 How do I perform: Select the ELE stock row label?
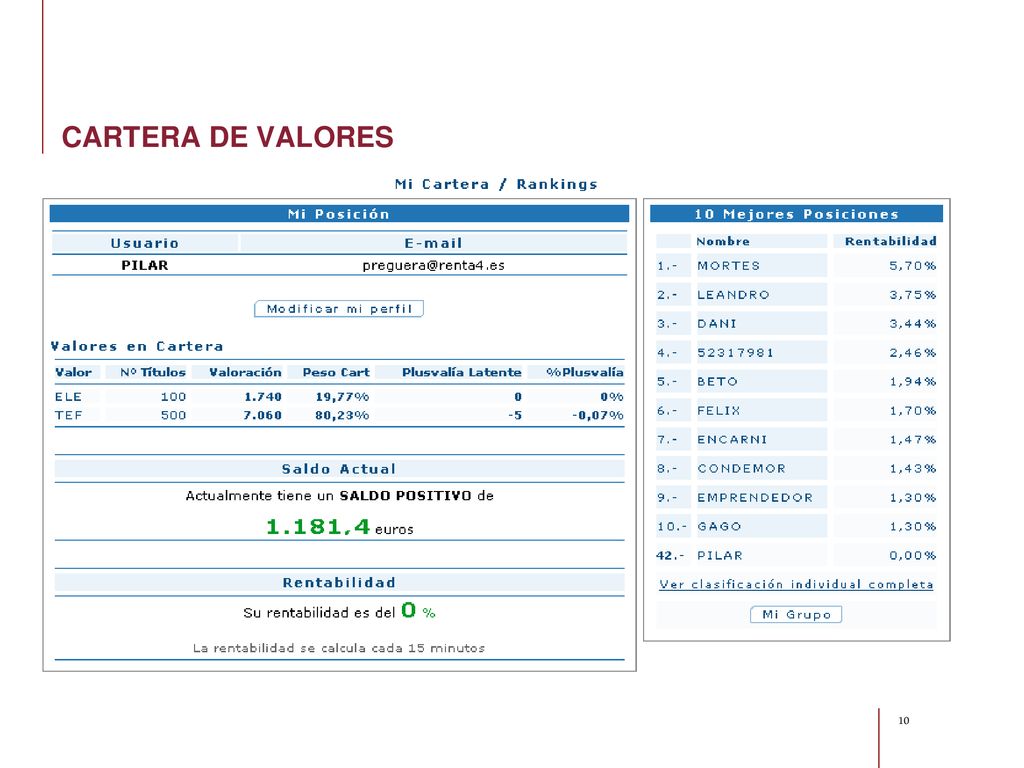pyautogui.click(x=68, y=396)
